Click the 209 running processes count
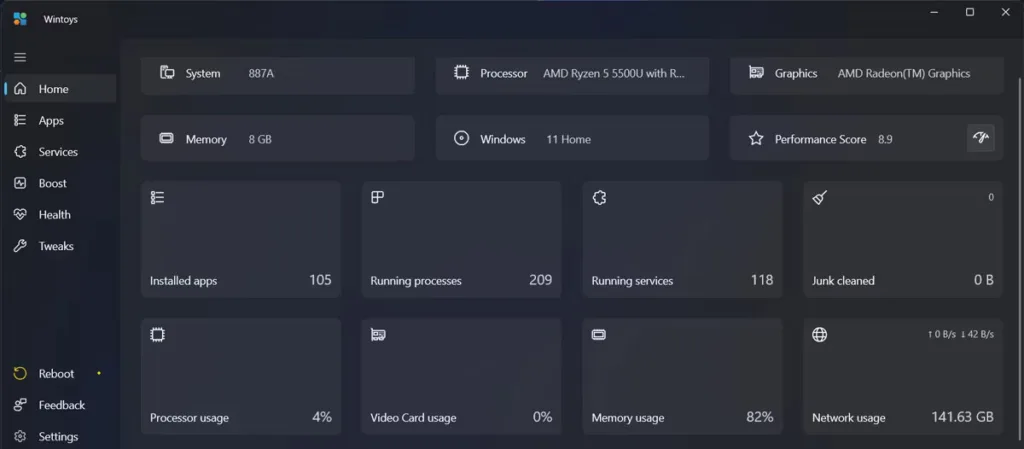This screenshot has width=1024, height=449. click(x=541, y=280)
